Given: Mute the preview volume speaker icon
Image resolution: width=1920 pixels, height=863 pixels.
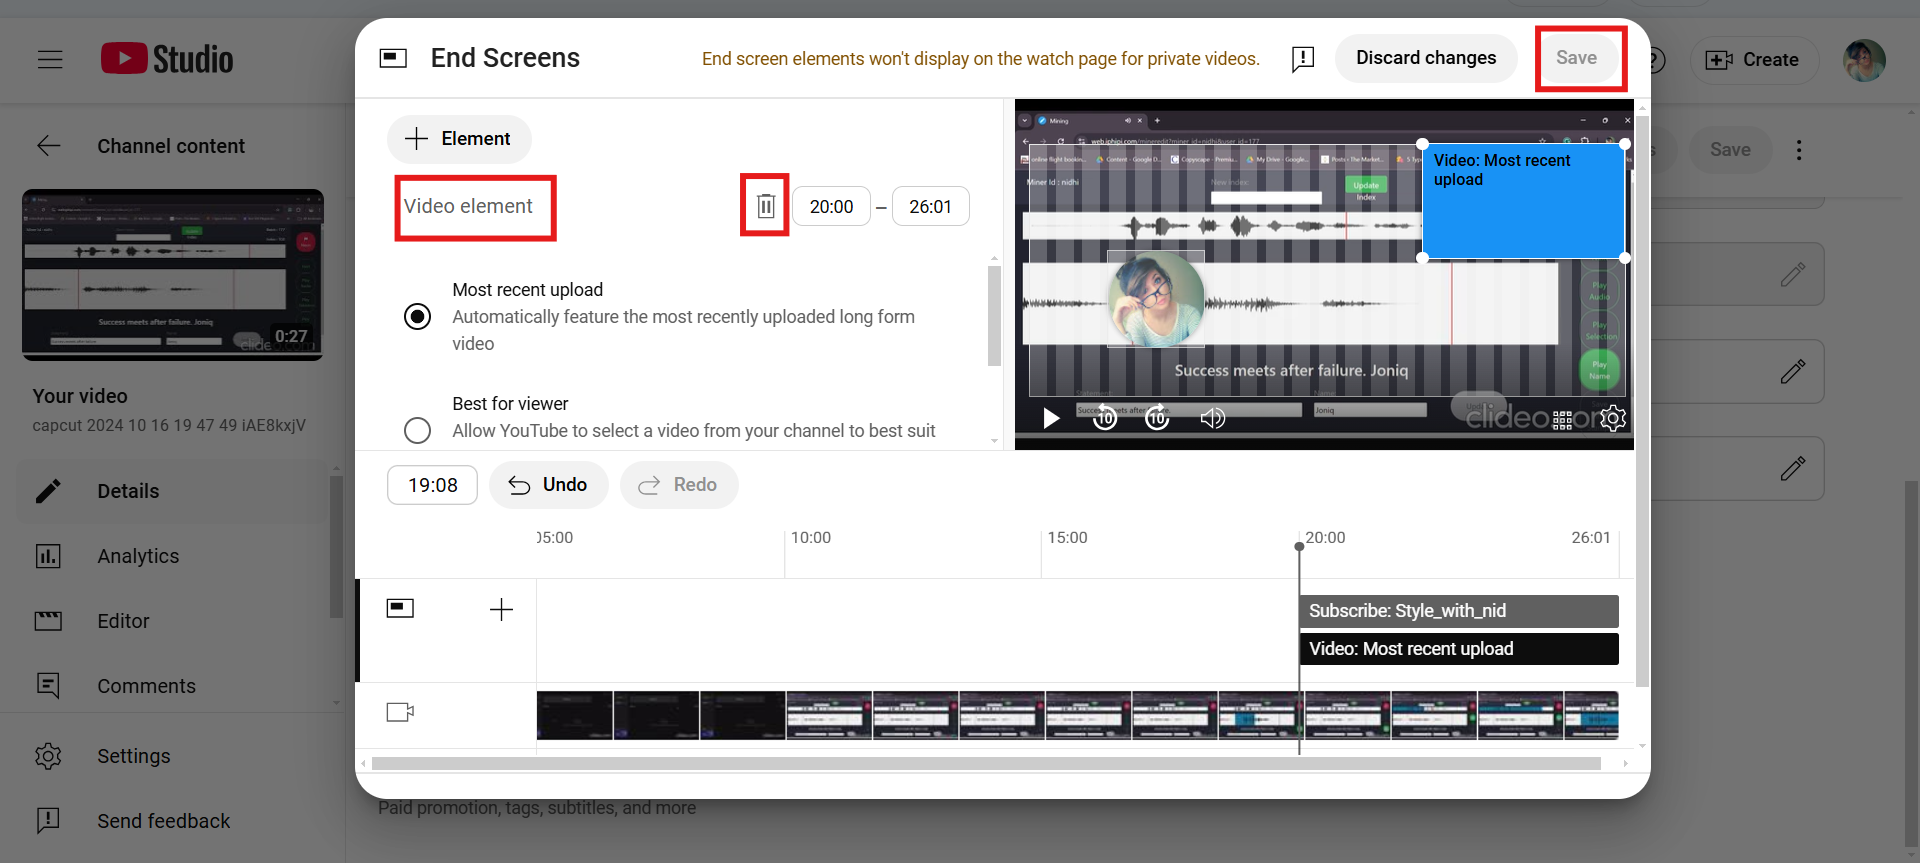Looking at the screenshot, I should tap(1212, 418).
